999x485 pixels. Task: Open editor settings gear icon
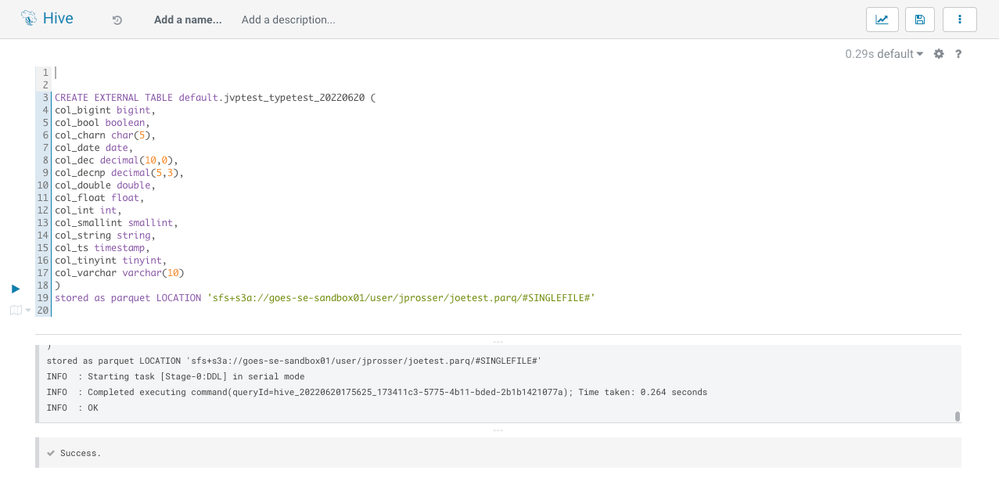tap(938, 54)
